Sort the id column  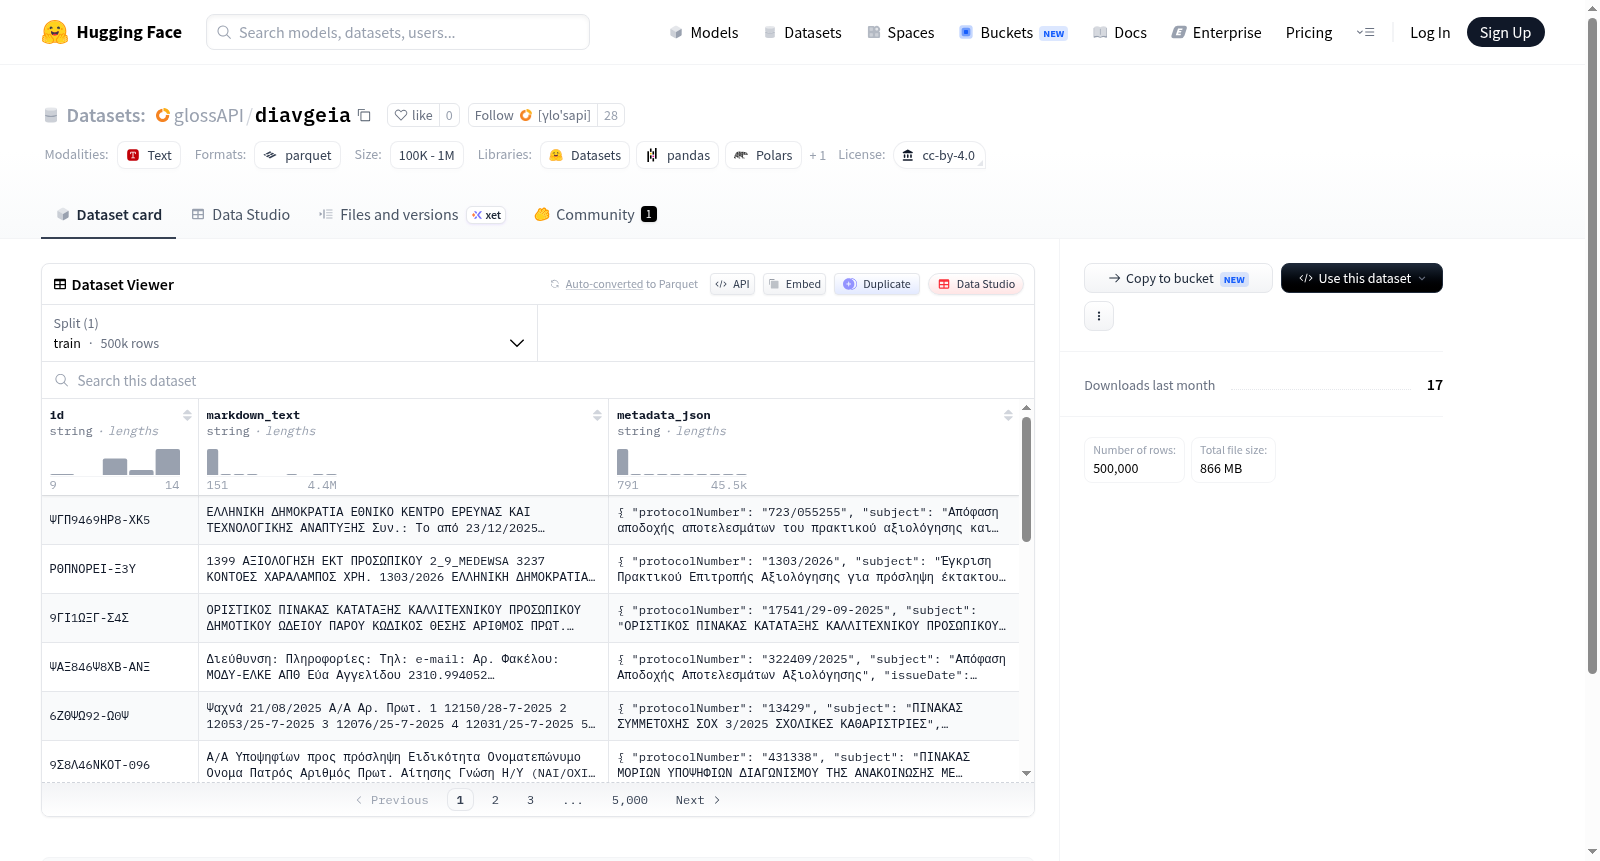pyautogui.click(x=187, y=415)
